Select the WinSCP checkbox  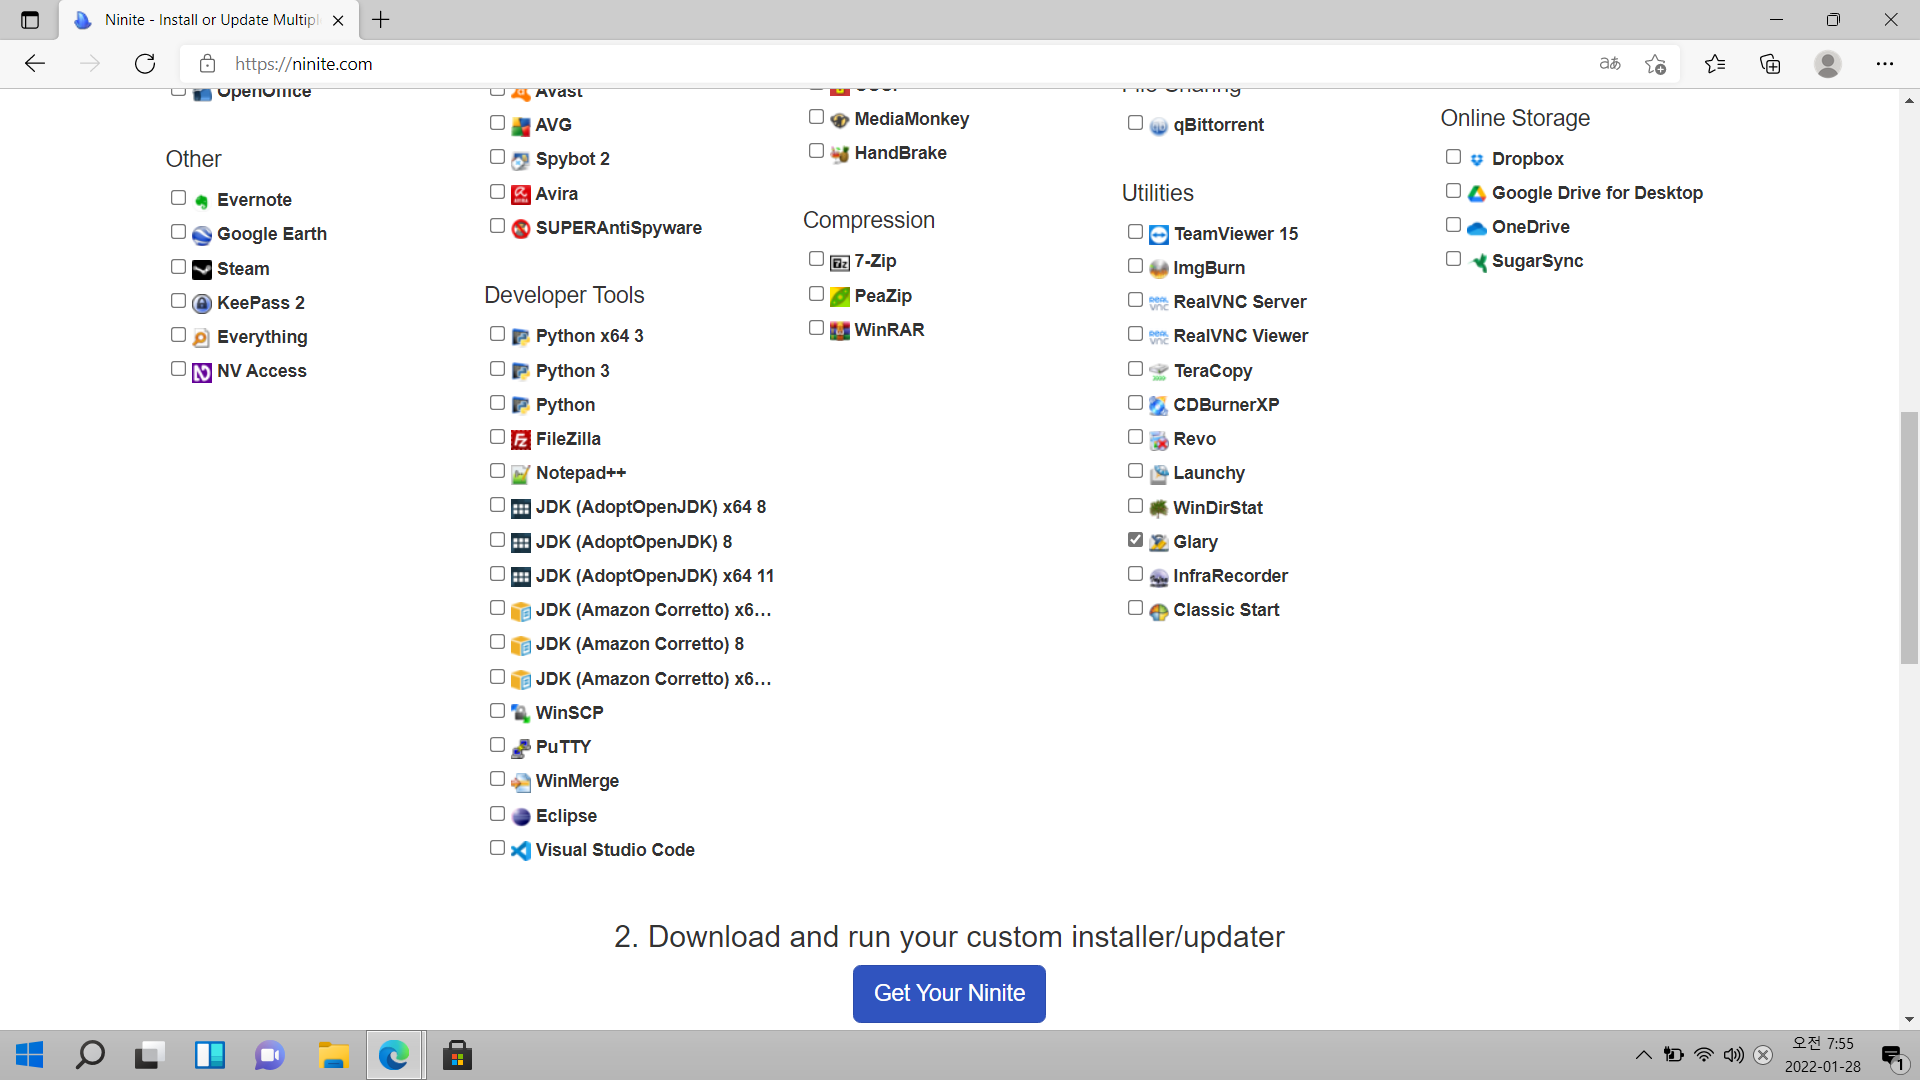click(x=497, y=711)
